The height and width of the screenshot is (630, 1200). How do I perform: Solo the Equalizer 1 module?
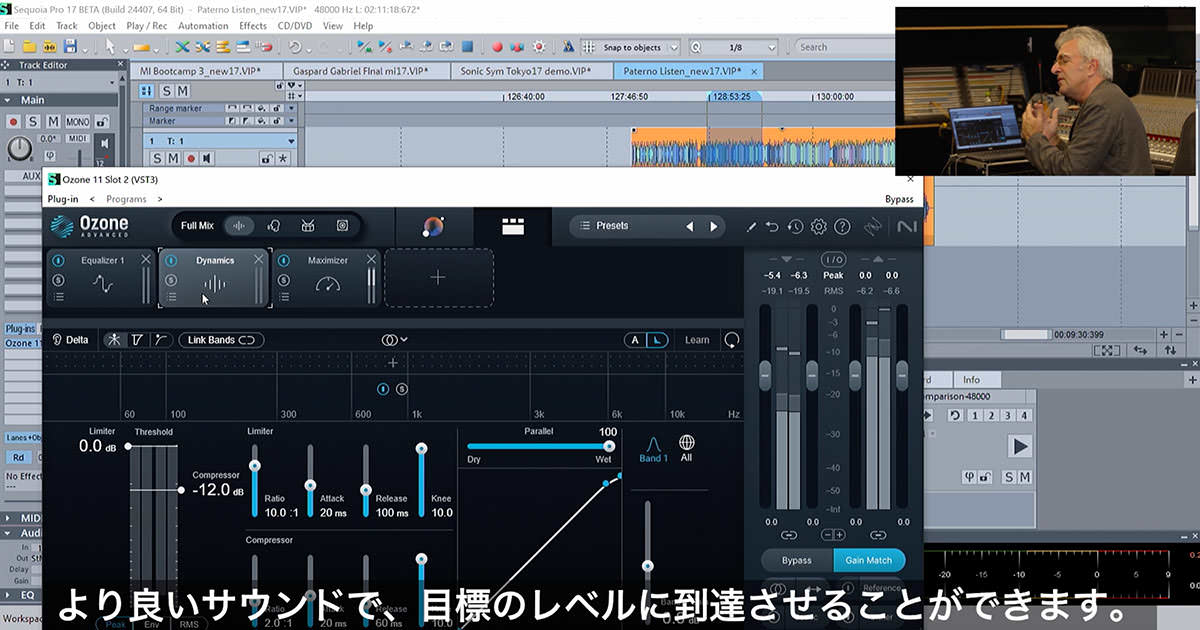tap(59, 279)
